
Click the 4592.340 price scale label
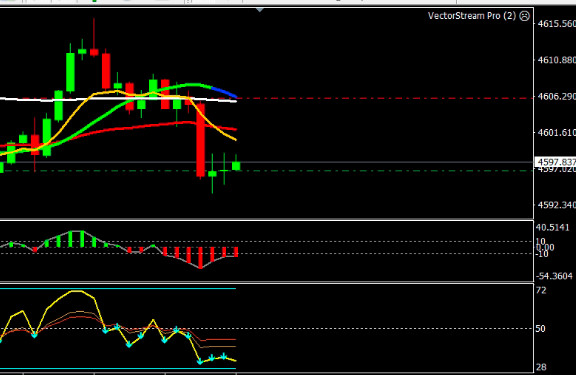pyautogui.click(x=556, y=205)
